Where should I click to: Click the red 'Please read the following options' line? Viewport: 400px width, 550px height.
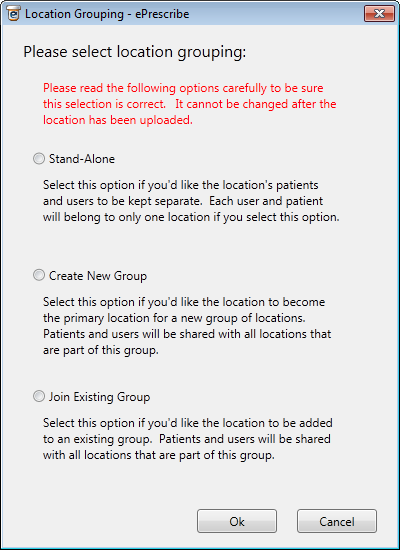pyautogui.click(x=183, y=88)
